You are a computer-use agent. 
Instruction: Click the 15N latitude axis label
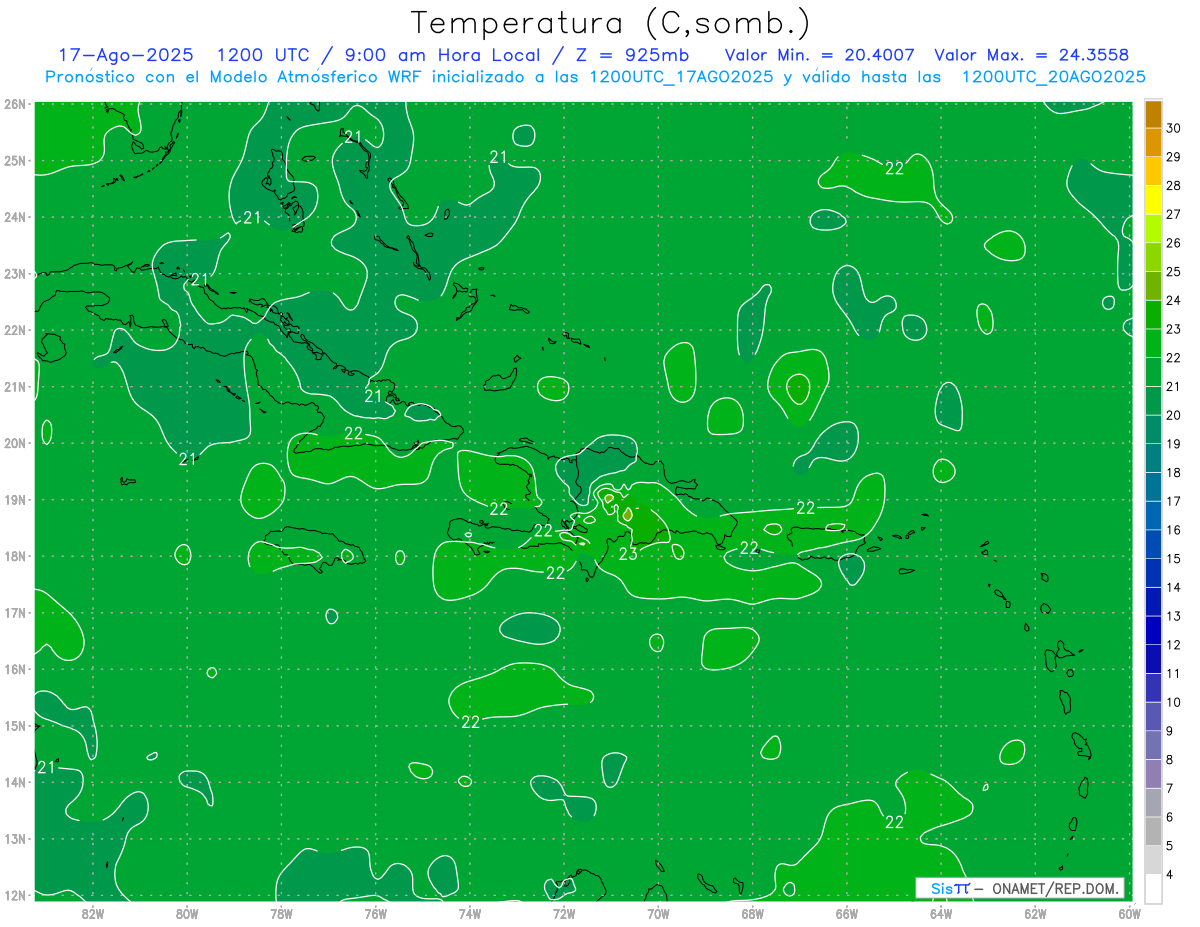click(15, 725)
